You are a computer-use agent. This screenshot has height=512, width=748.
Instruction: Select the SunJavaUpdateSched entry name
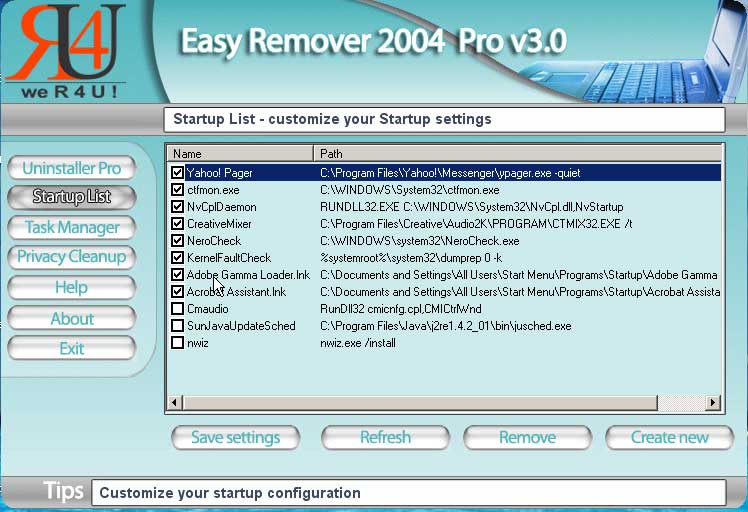[x=241, y=326]
